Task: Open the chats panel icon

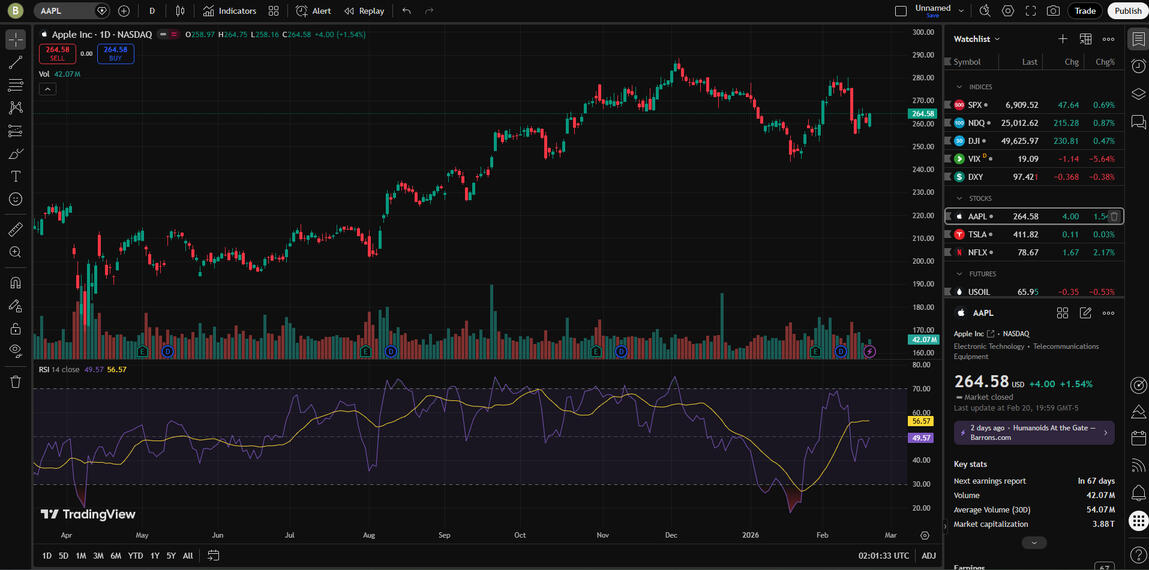Action: click(1137, 121)
